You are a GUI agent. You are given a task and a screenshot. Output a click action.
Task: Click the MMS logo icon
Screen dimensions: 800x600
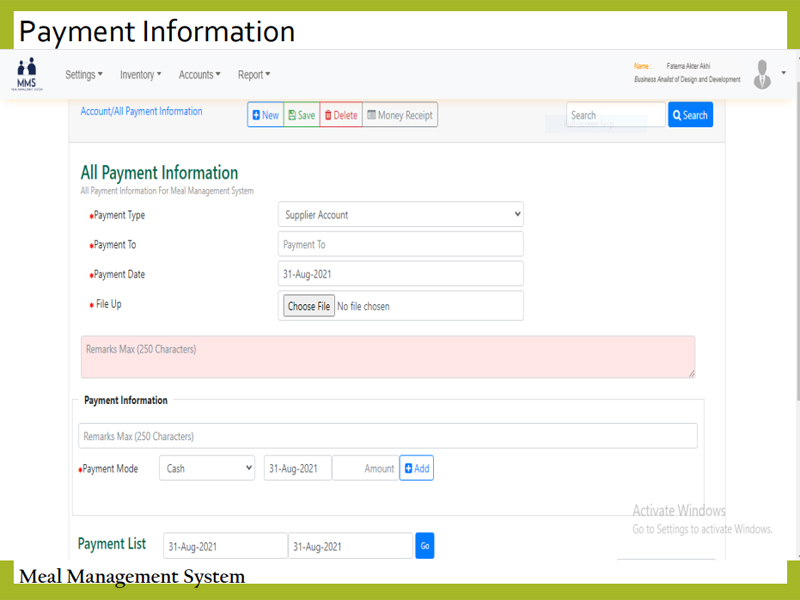pyautogui.click(x=26, y=74)
